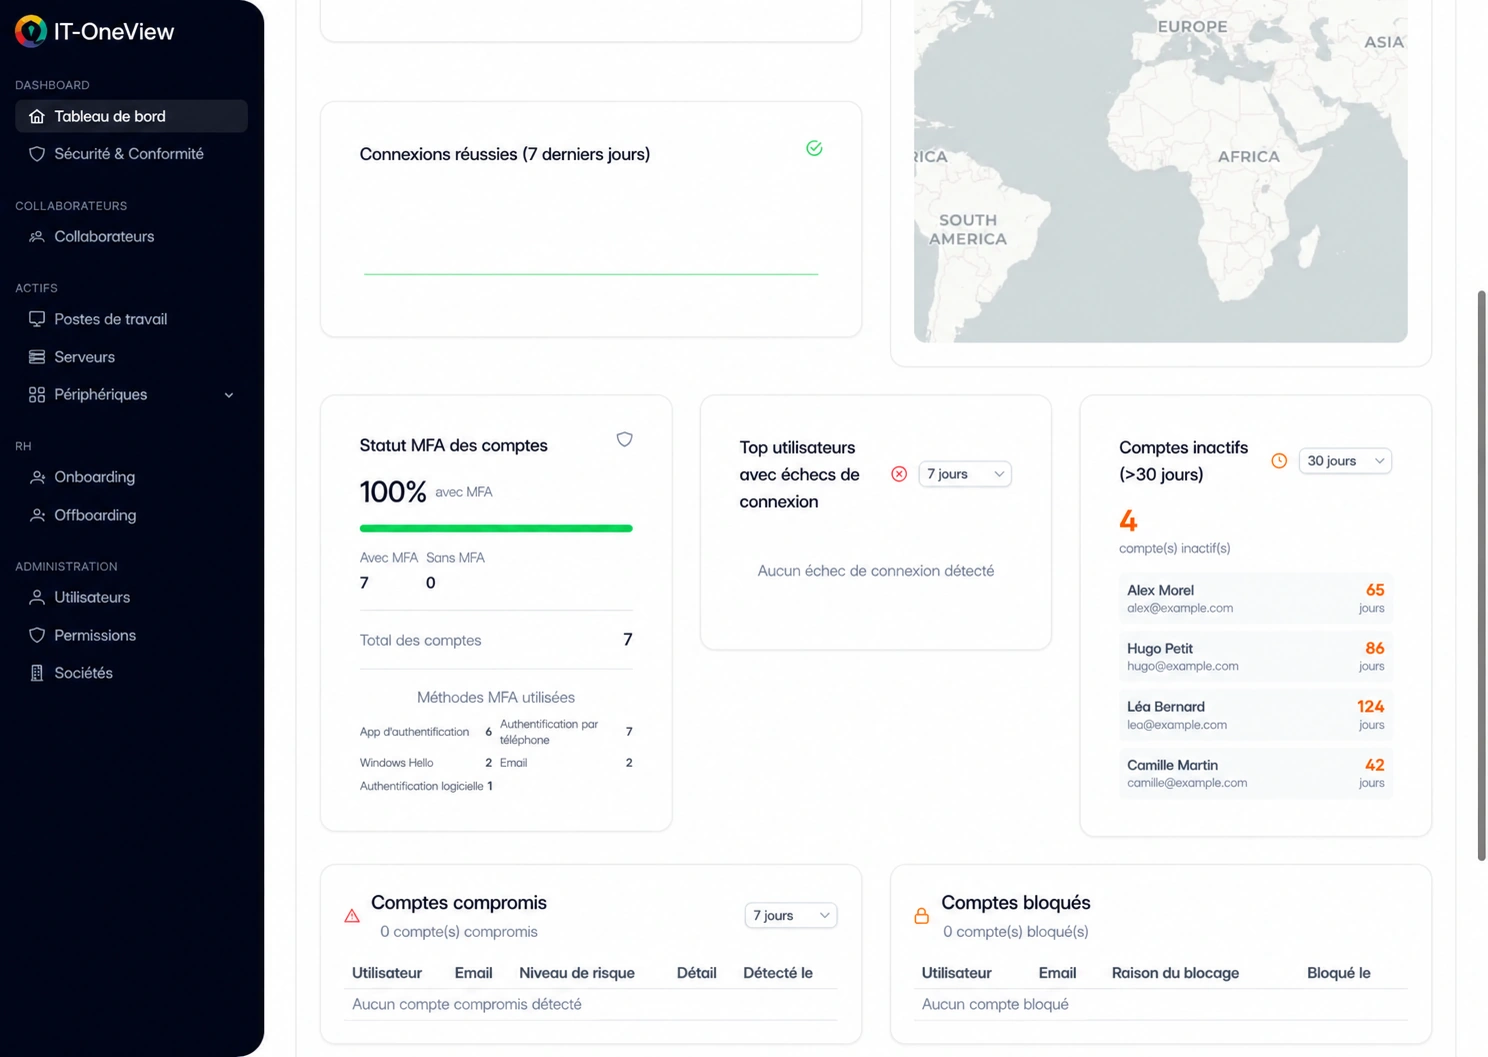Click the green MFA progress bar
The height and width of the screenshot is (1057, 1488).
click(x=496, y=528)
